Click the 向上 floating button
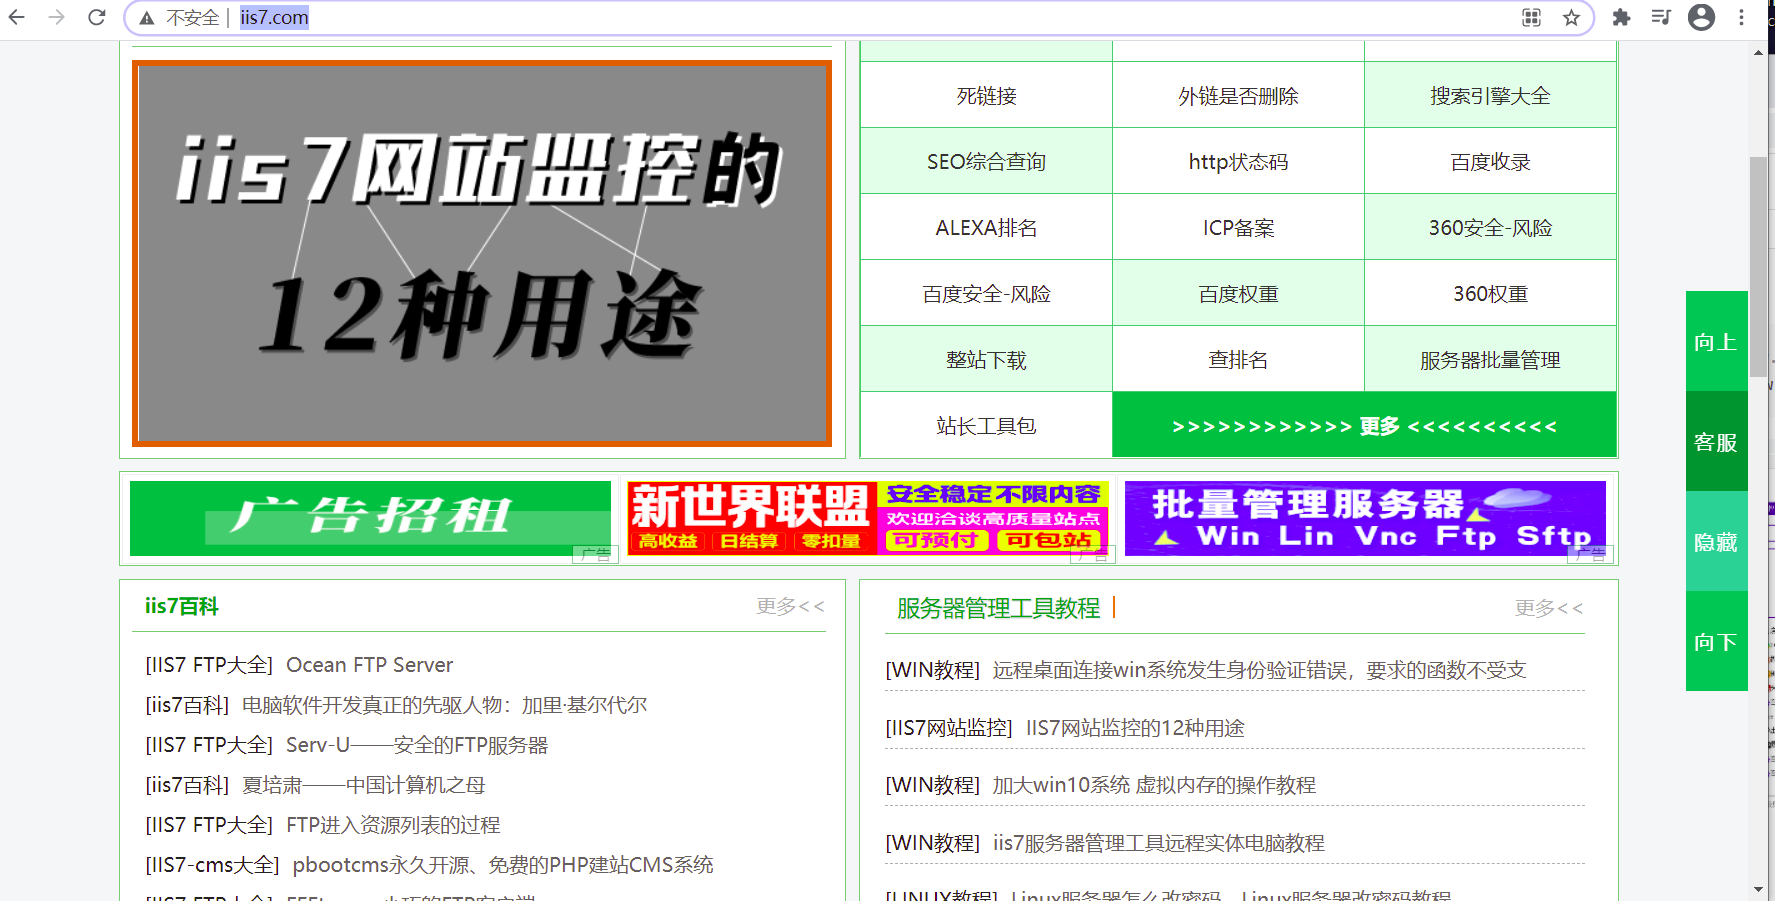This screenshot has height=901, width=1775. [1716, 341]
